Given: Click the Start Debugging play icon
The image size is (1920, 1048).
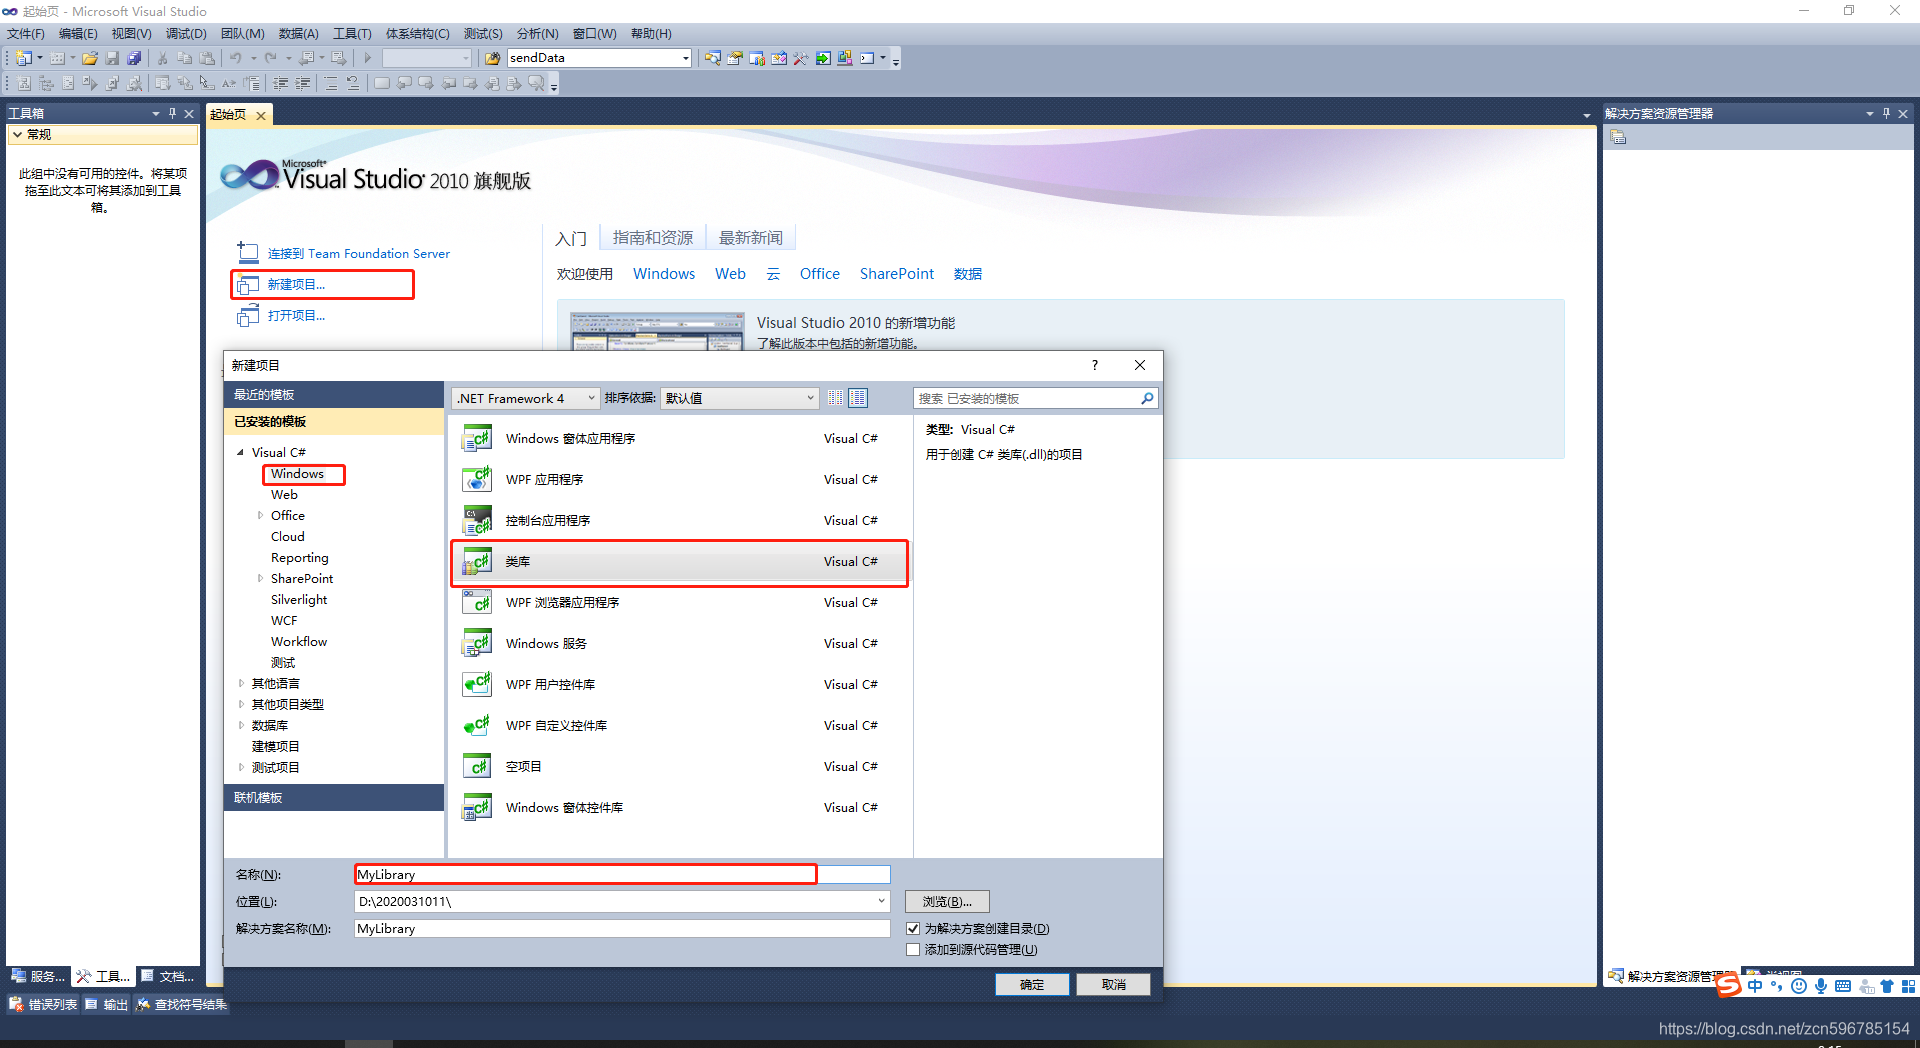Looking at the screenshot, I should (368, 58).
